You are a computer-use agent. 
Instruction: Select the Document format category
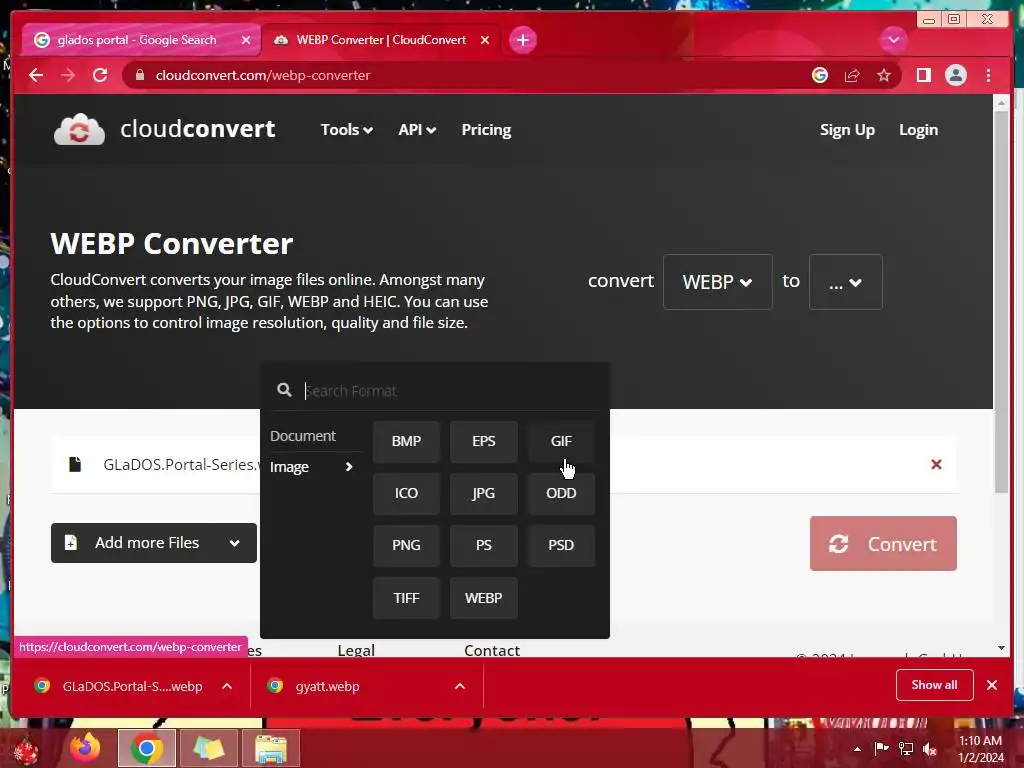click(302, 436)
